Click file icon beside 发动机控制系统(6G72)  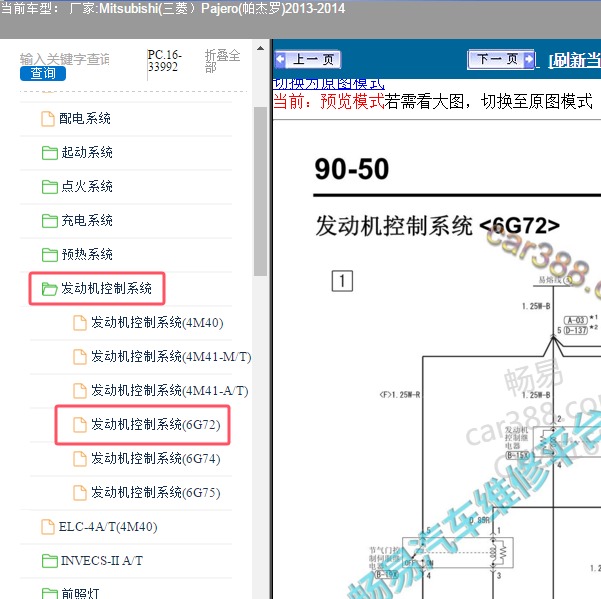[80, 425]
